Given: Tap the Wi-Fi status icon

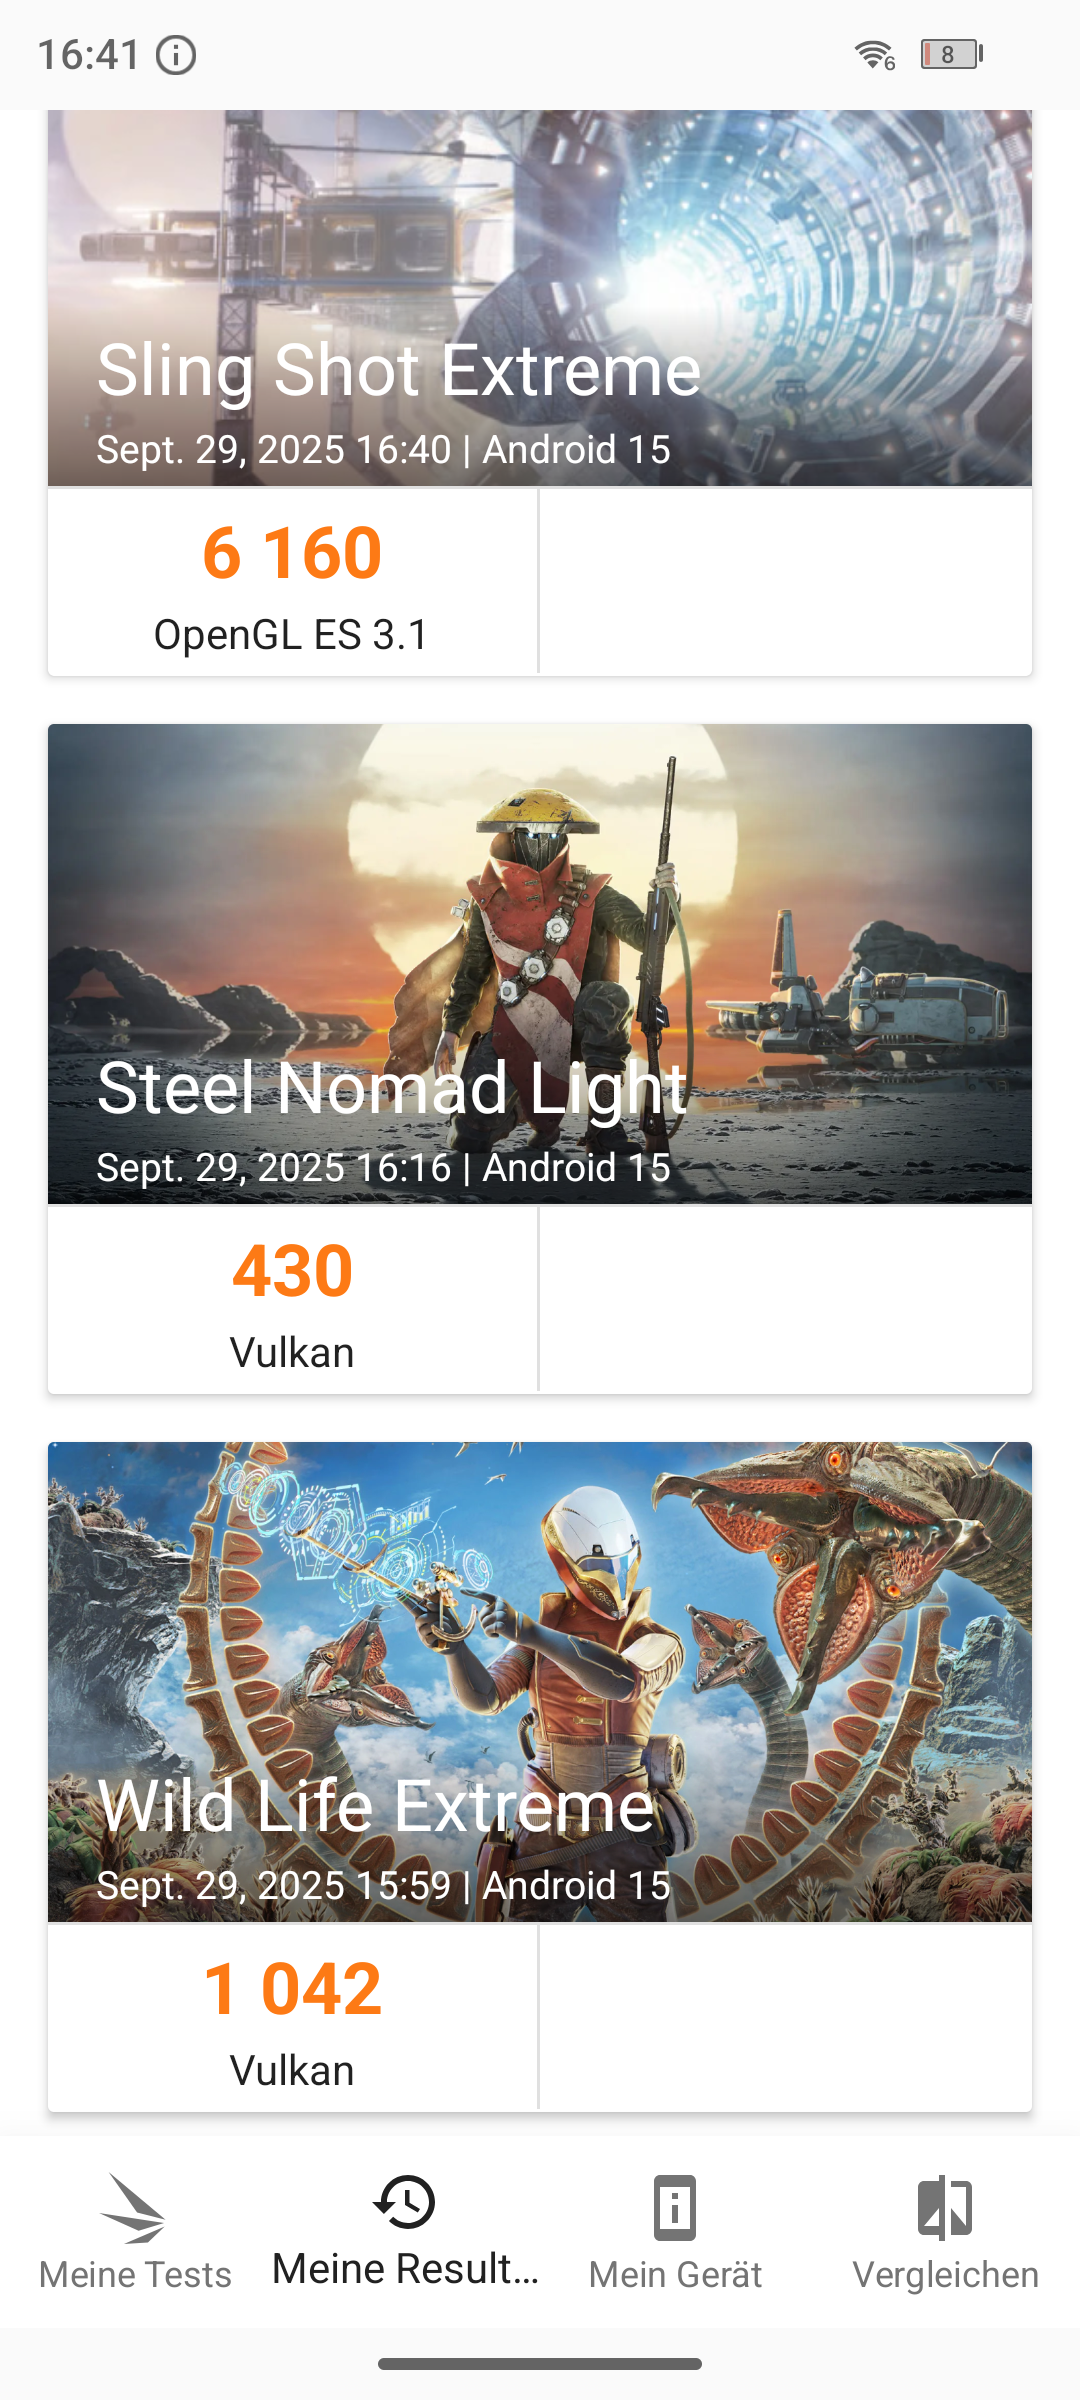Looking at the screenshot, I should [x=874, y=54].
